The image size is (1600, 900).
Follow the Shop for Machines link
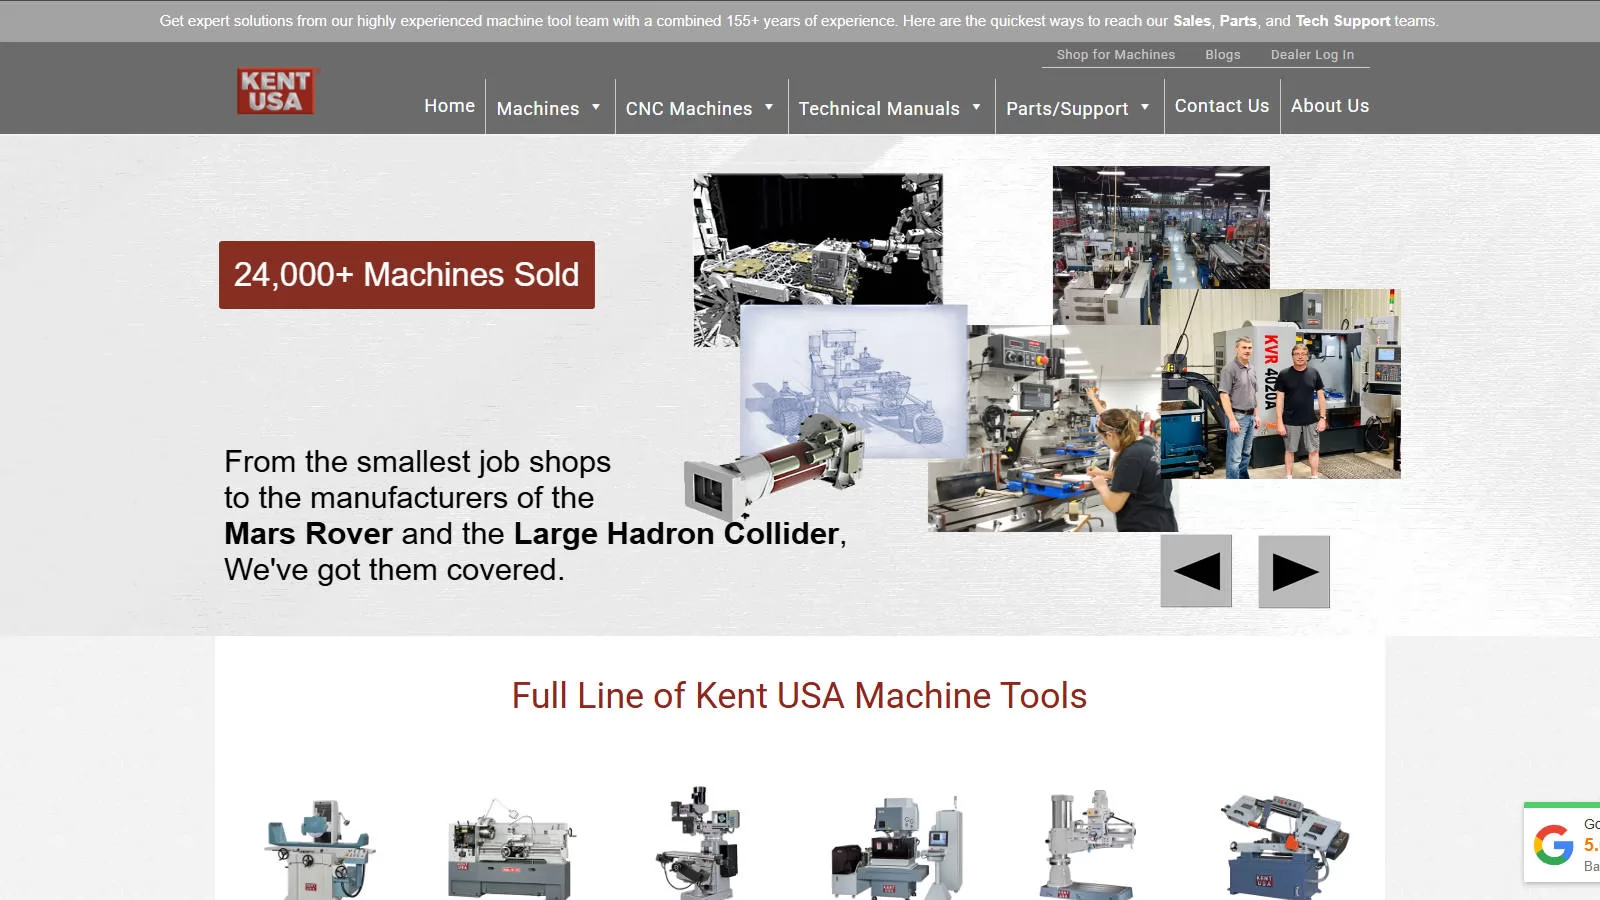click(x=1116, y=55)
